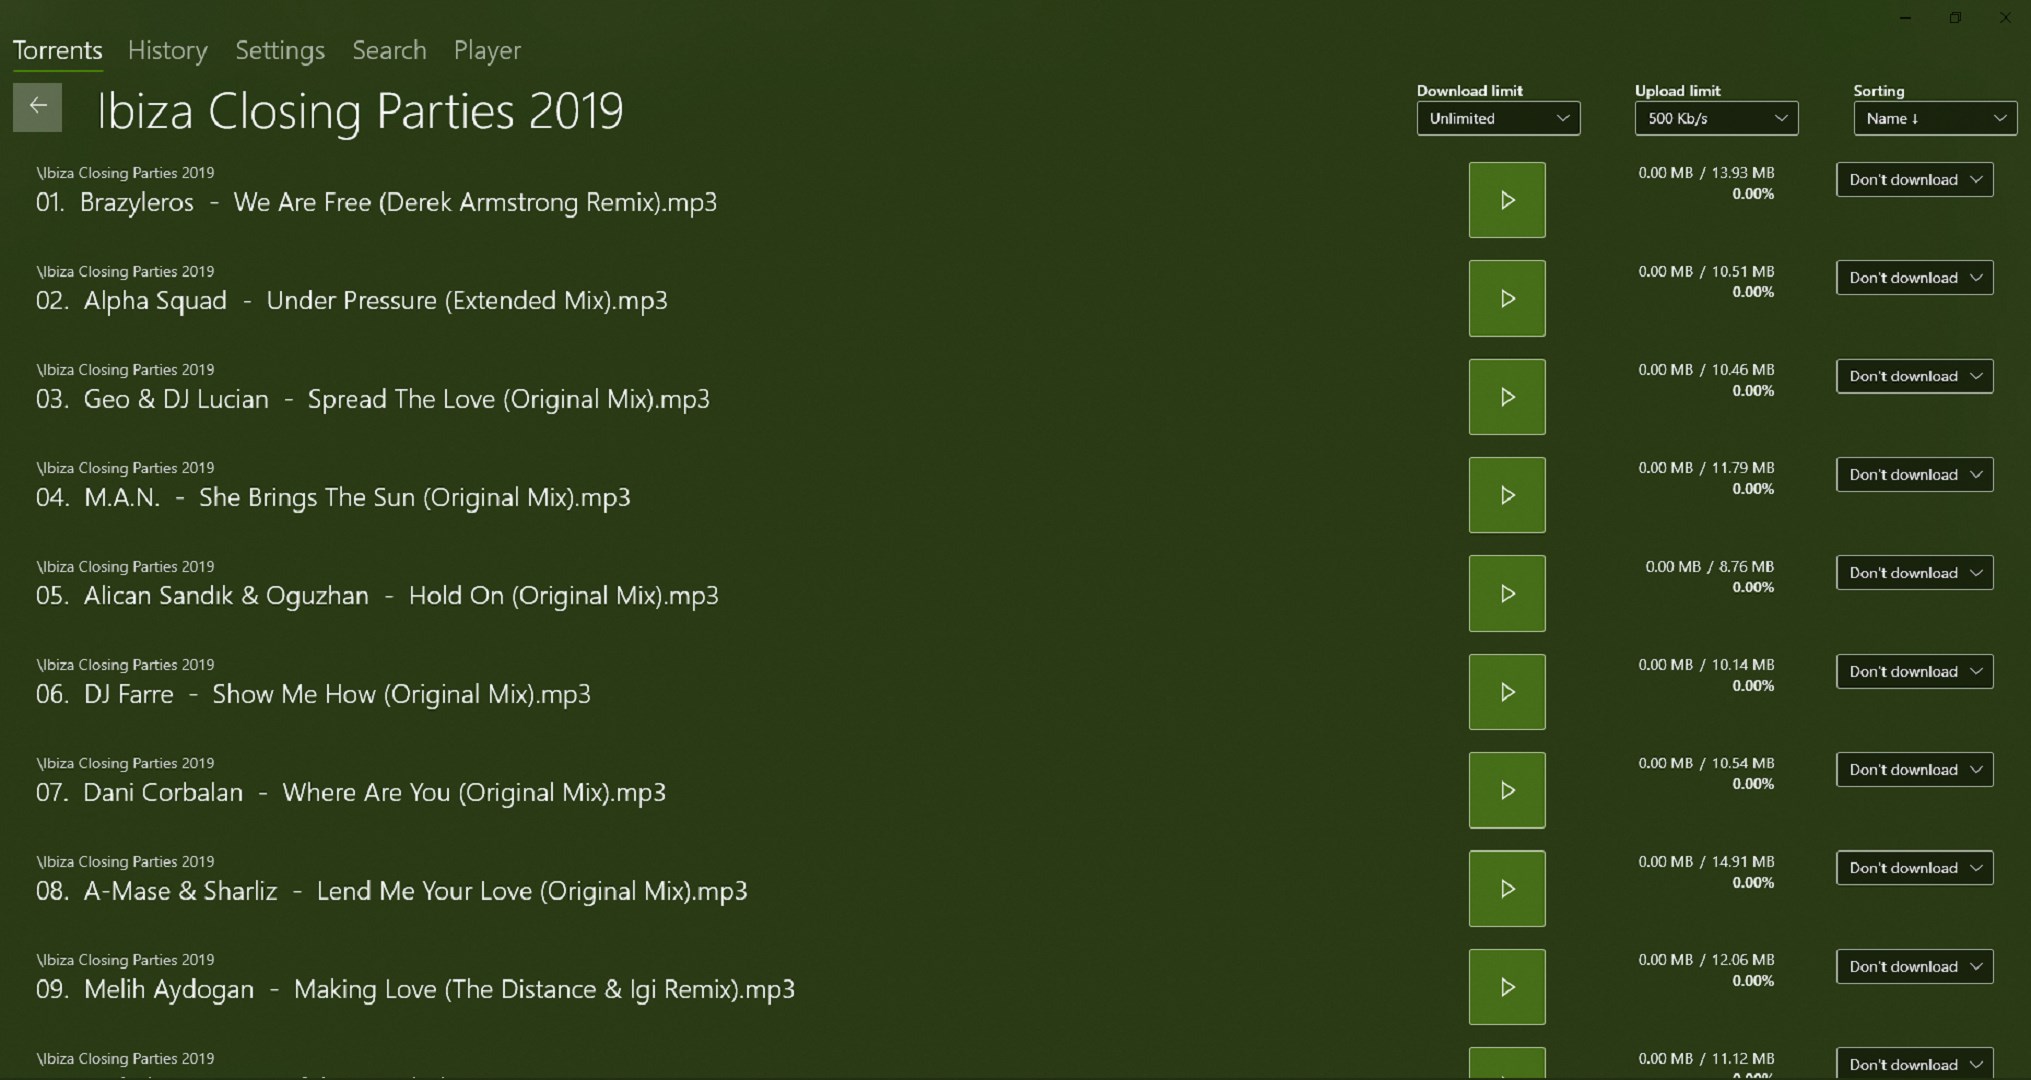Switch to the Torrents tab
Image resolution: width=2031 pixels, height=1080 pixels.
click(x=57, y=50)
